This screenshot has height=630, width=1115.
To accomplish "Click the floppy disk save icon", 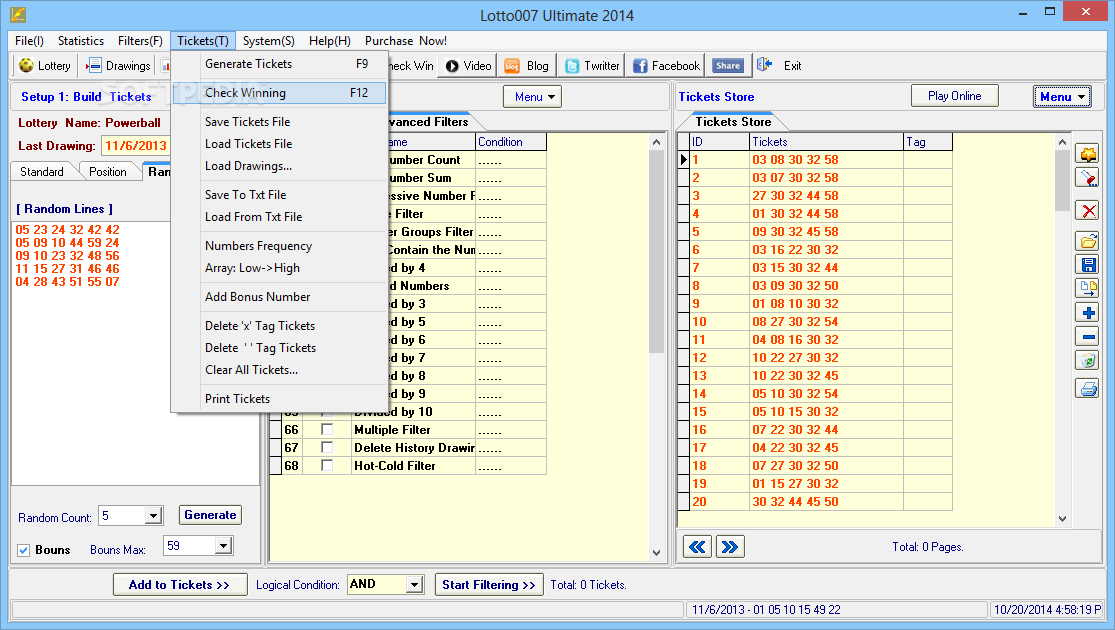I will point(1087,265).
